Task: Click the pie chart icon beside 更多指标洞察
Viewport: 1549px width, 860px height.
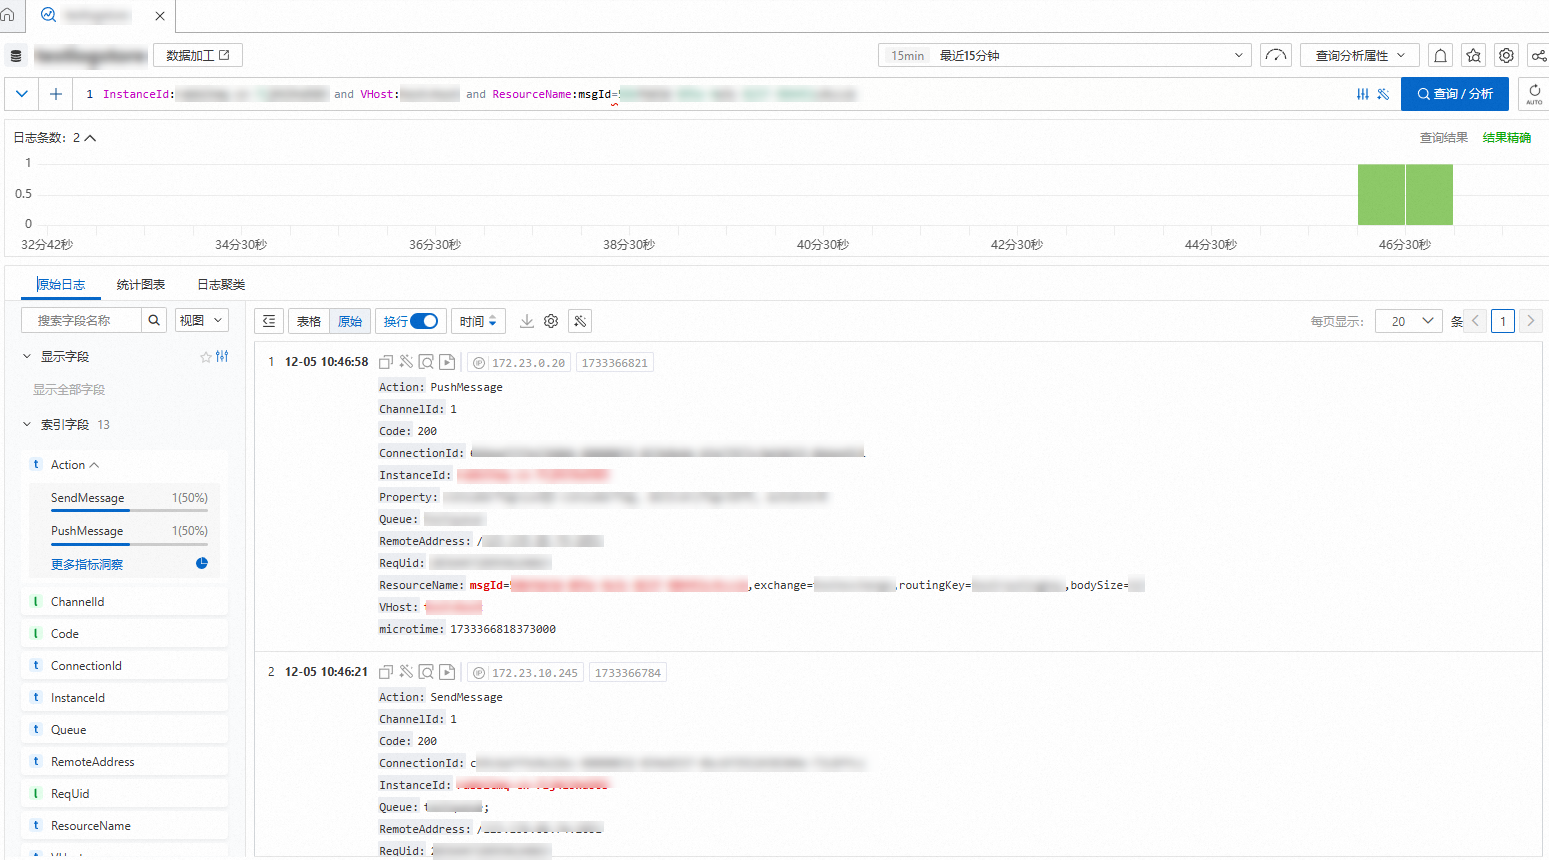Action: [x=202, y=563]
